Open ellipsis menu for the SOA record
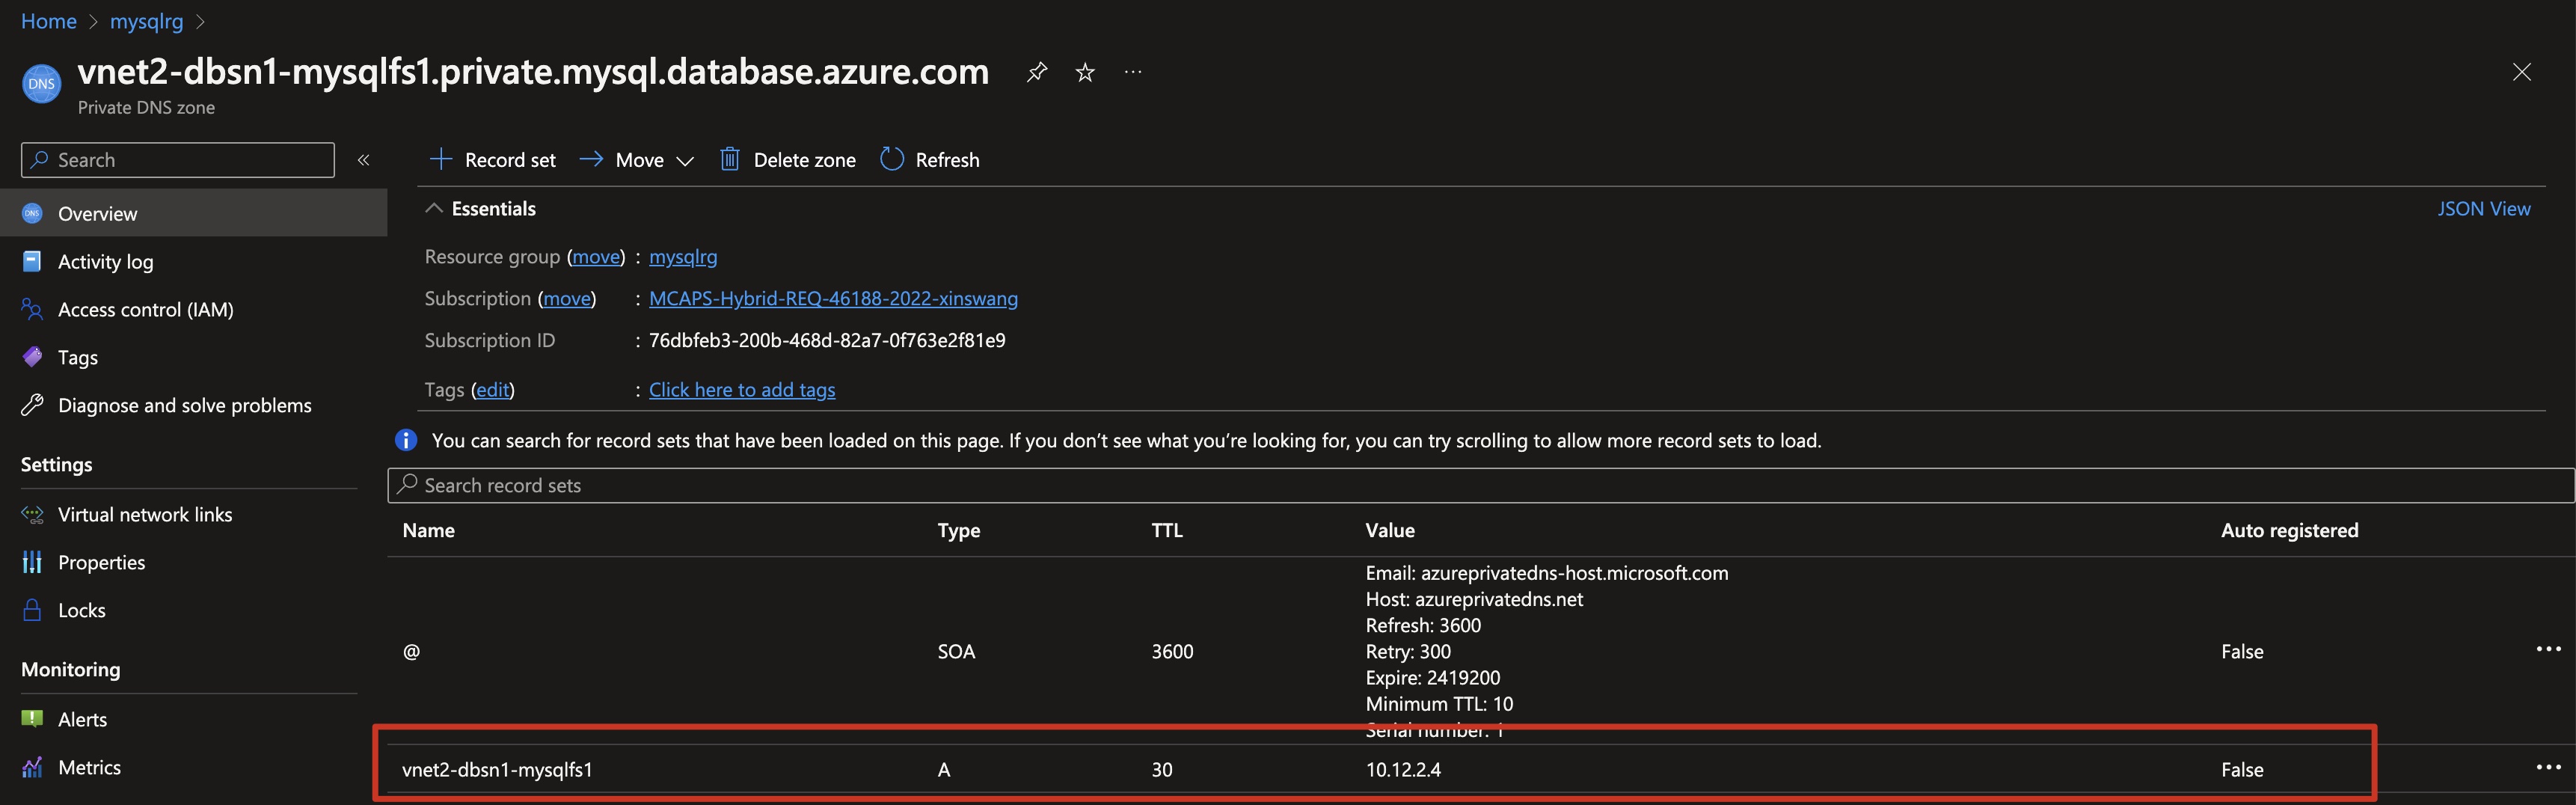 coord(2548,649)
